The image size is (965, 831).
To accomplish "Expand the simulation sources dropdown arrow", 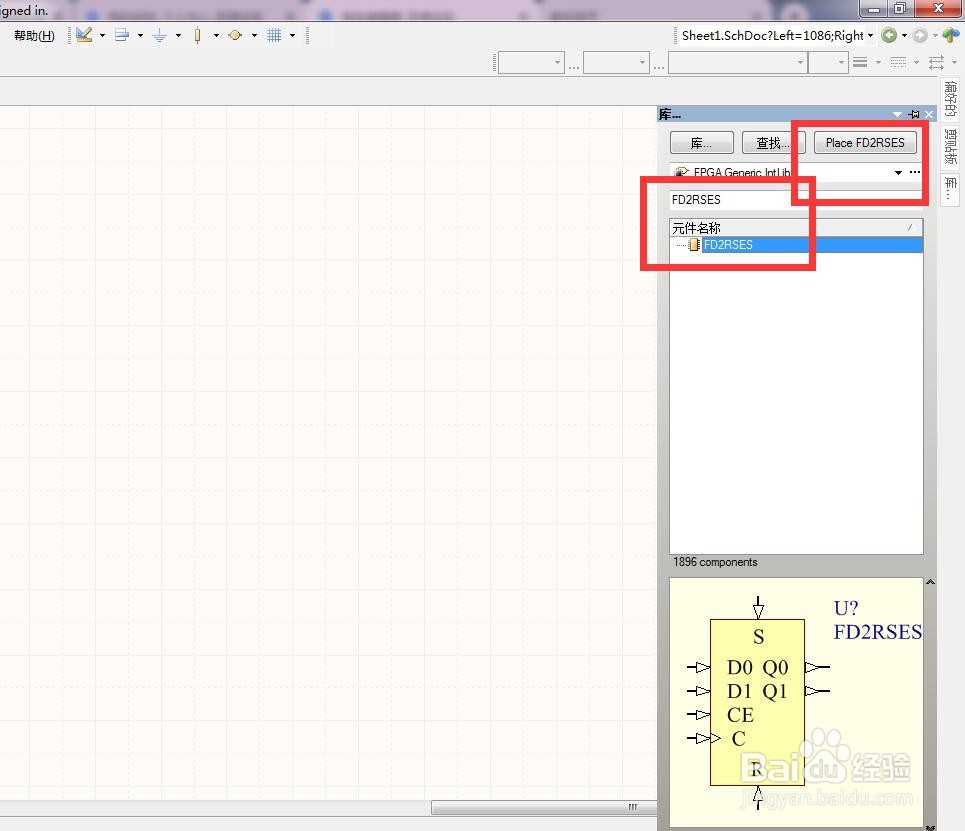I will coord(254,36).
